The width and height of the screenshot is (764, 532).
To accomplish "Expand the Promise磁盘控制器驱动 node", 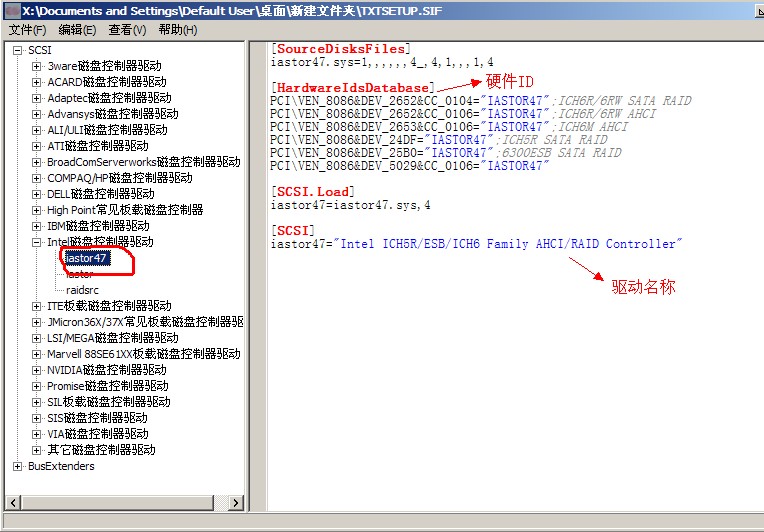I will pyautogui.click(x=37, y=386).
